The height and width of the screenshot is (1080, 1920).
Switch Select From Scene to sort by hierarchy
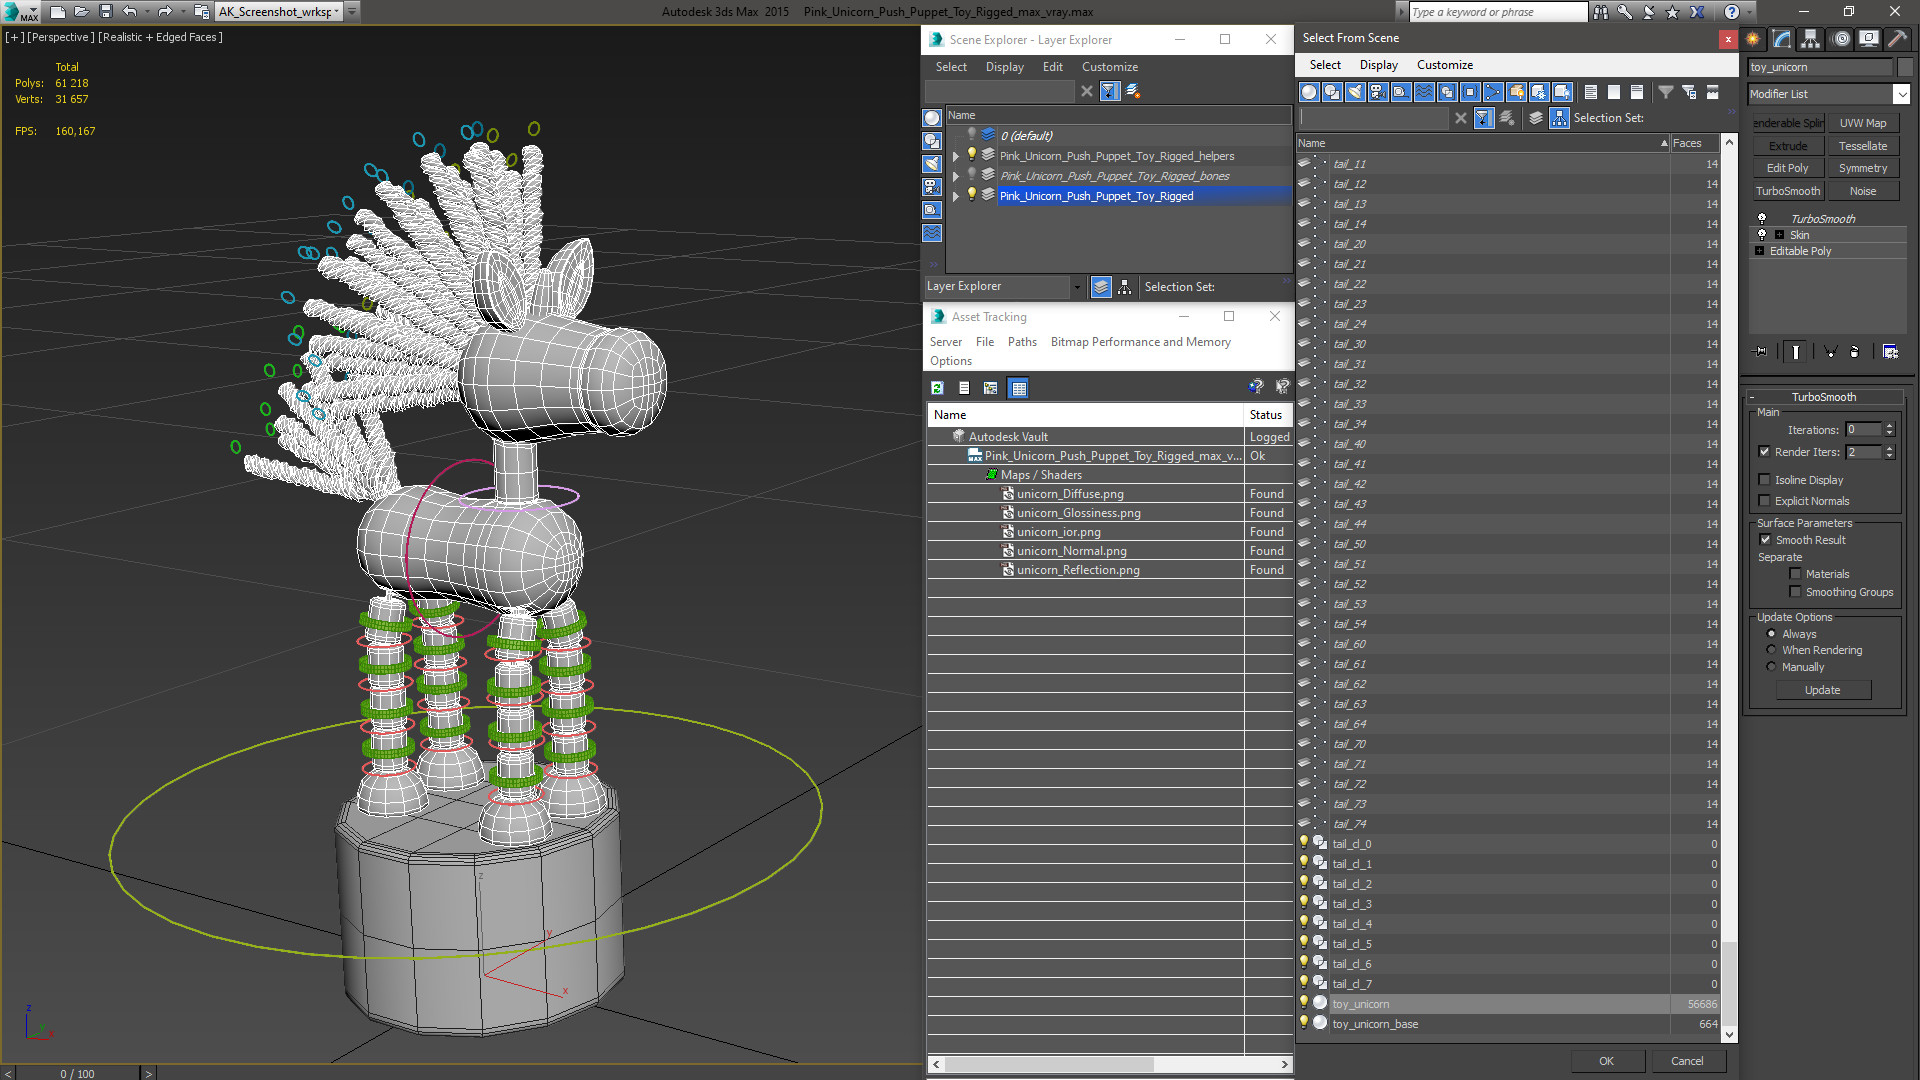coord(1559,118)
